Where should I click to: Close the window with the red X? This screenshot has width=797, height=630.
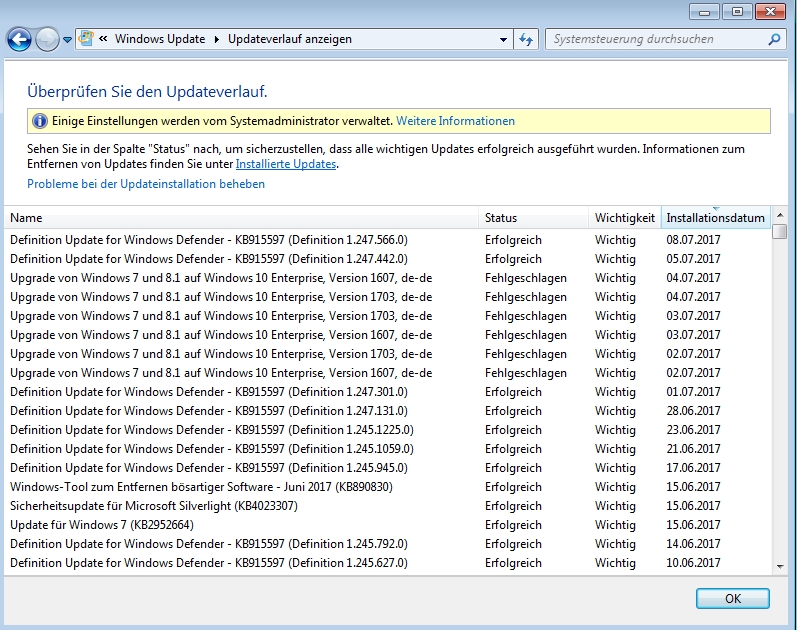point(771,11)
